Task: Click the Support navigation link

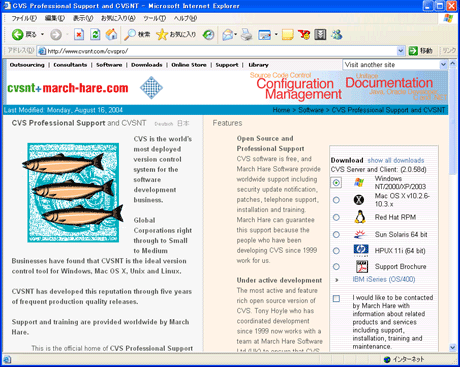Action: click(x=227, y=65)
